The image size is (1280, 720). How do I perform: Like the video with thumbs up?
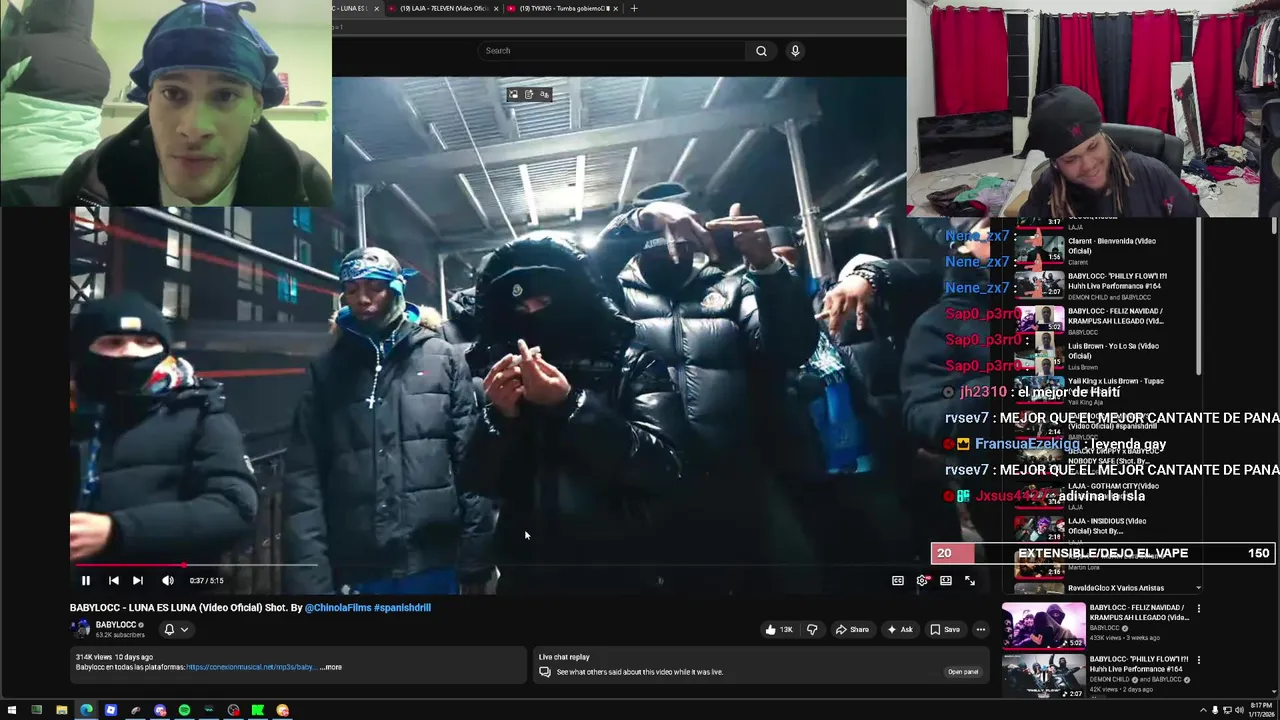coord(778,629)
